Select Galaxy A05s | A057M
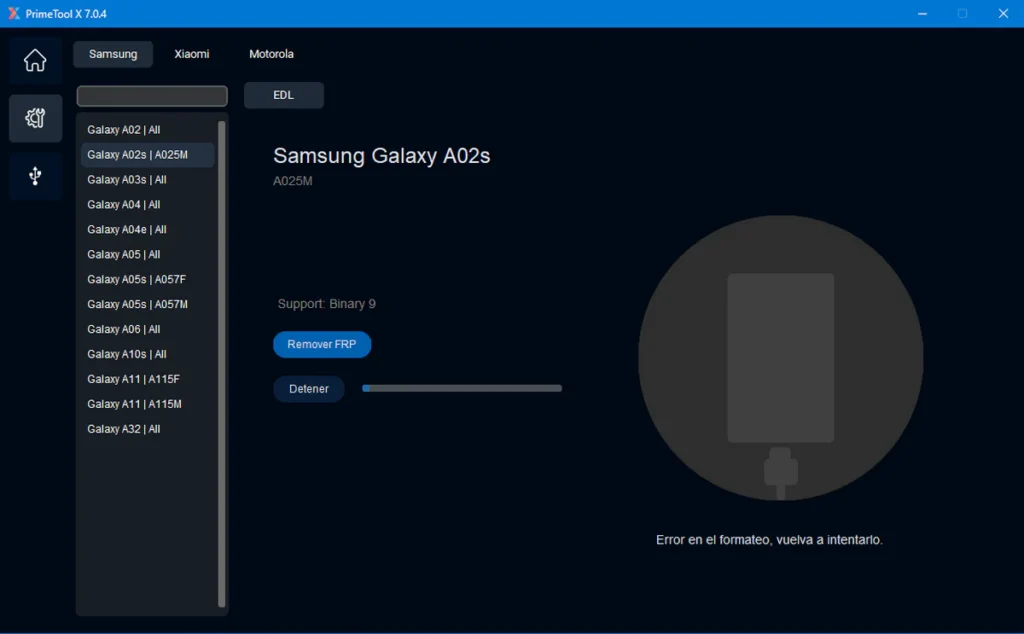Viewport: 1024px width, 634px height. click(x=148, y=304)
